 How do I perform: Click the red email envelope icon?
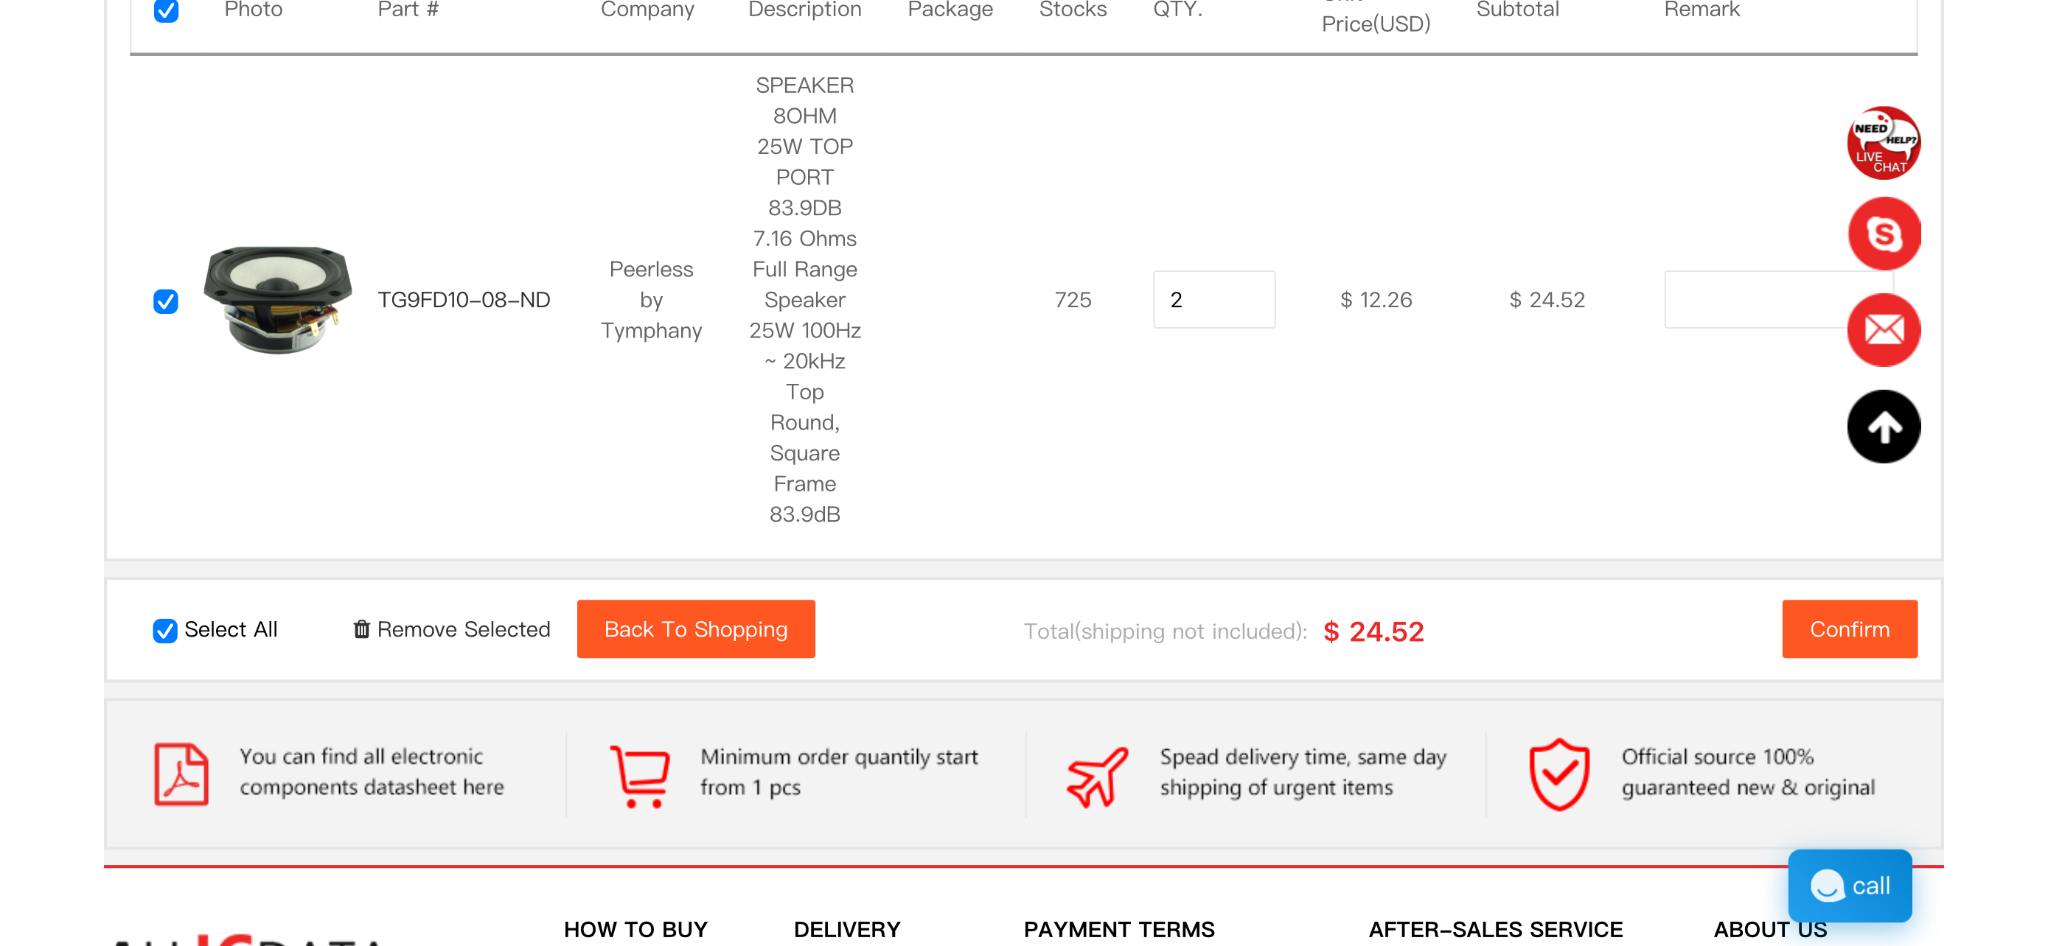1884,330
